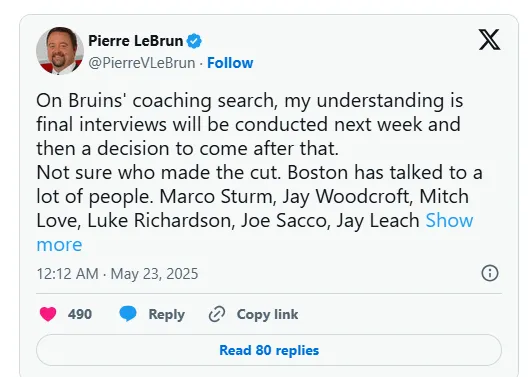Open the tweet info circle icon
This screenshot has width=532, height=377.
pyautogui.click(x=490, y=273)
